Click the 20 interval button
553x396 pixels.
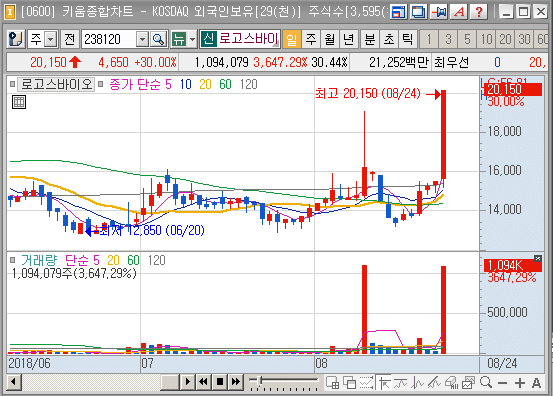click(505, 39)
